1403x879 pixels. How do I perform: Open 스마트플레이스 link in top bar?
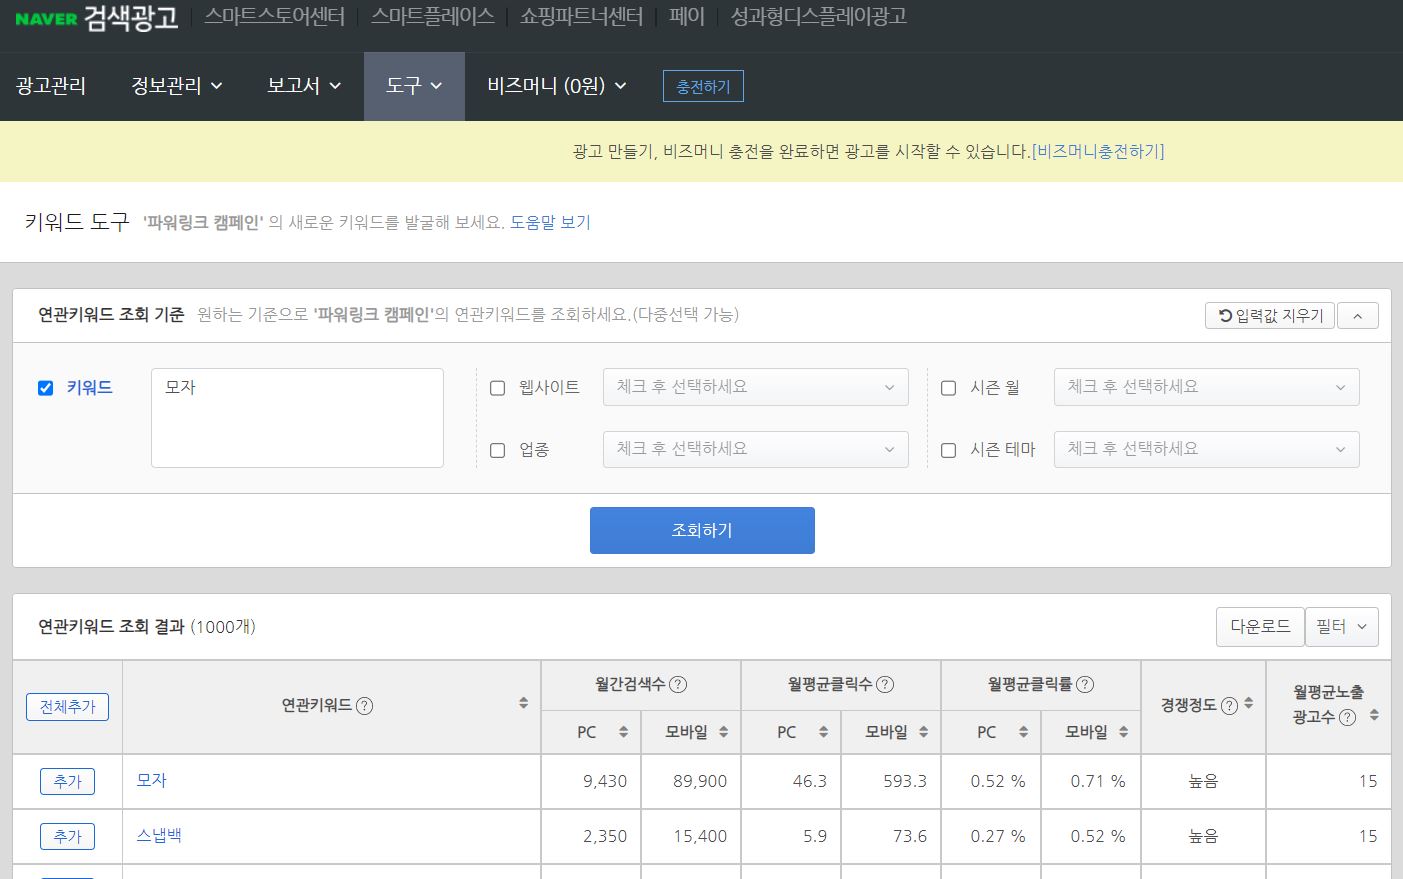(432, 17)
